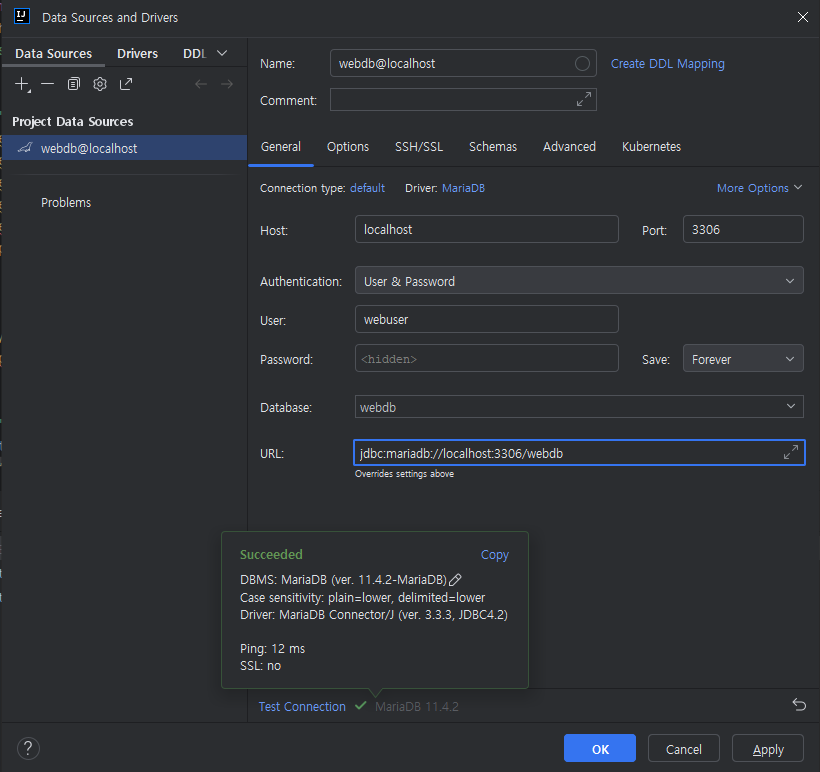Click the MariaDB driver link
The height and width of the screenshot is (772, 820).
(x=463, y=188)
